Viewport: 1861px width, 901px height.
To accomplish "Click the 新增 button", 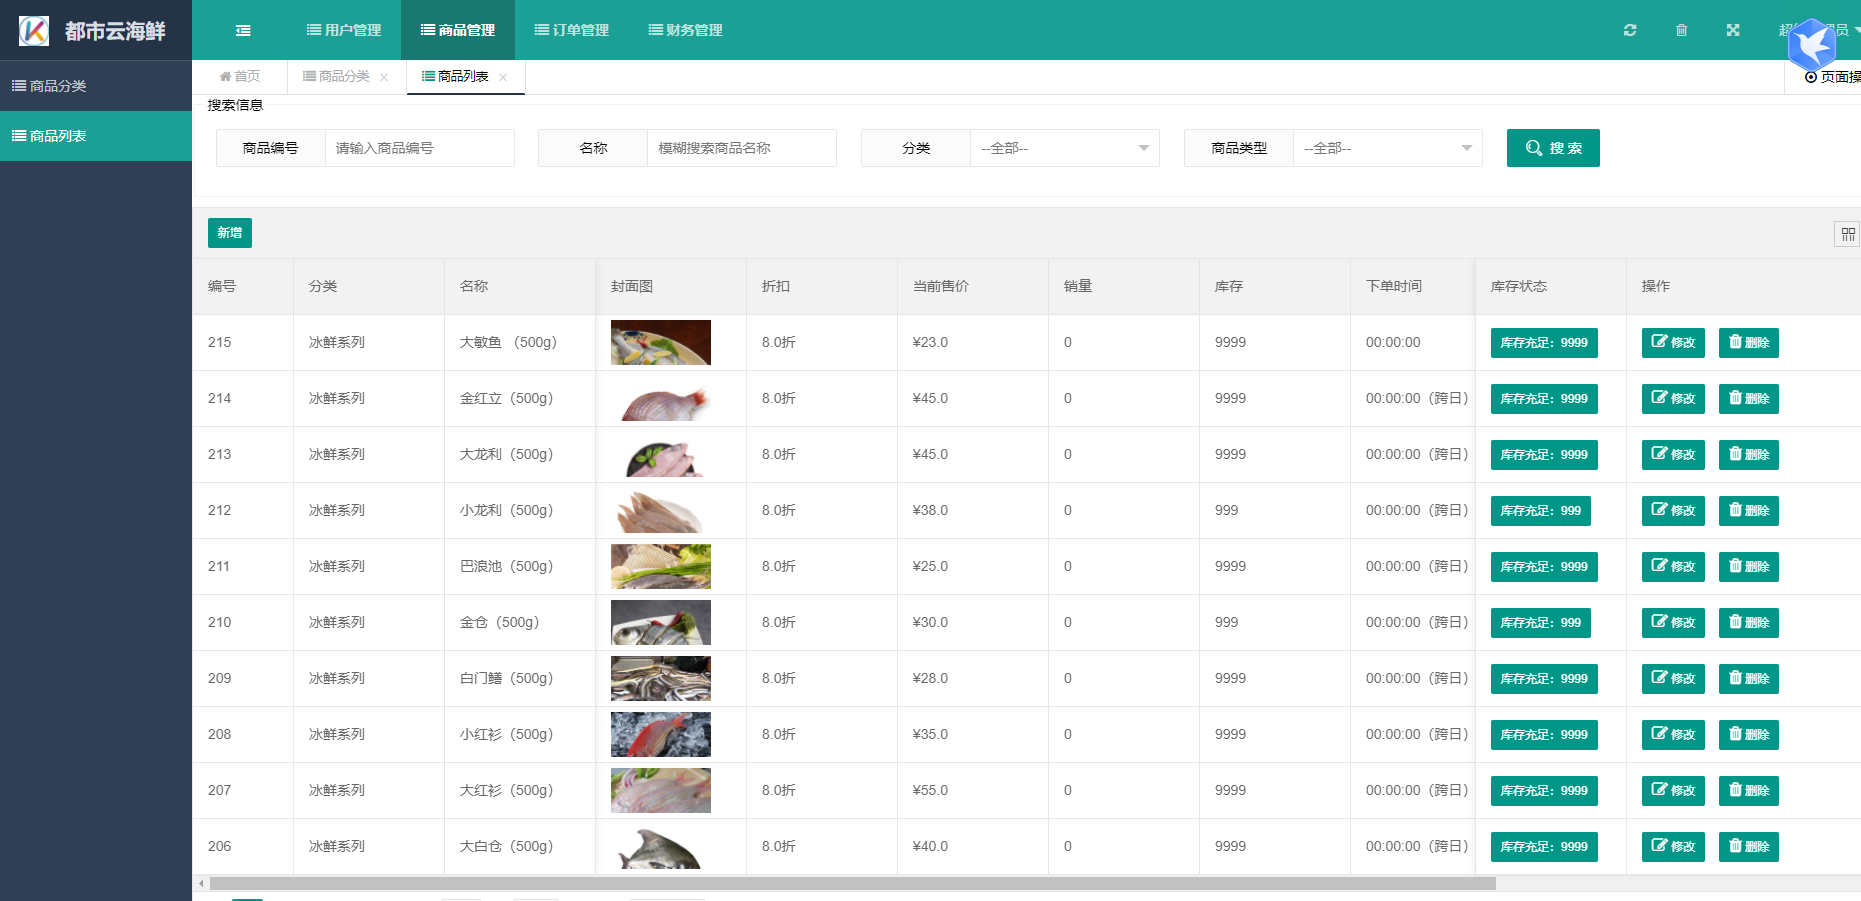I will pyautogui.click(x=229, y=233).
